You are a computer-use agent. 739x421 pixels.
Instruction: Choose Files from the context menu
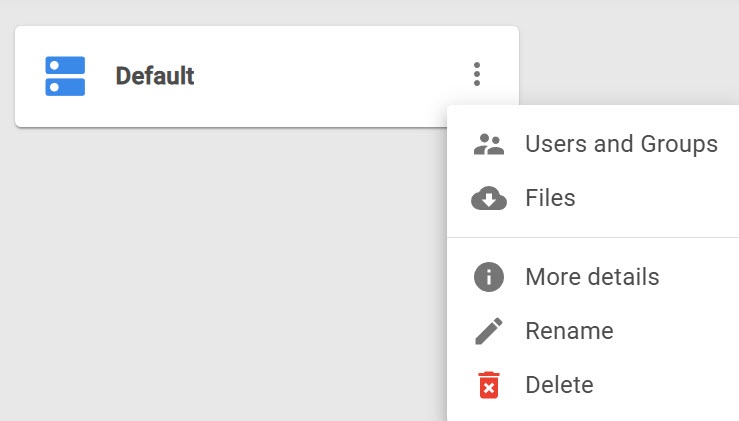tap(550, 198)
